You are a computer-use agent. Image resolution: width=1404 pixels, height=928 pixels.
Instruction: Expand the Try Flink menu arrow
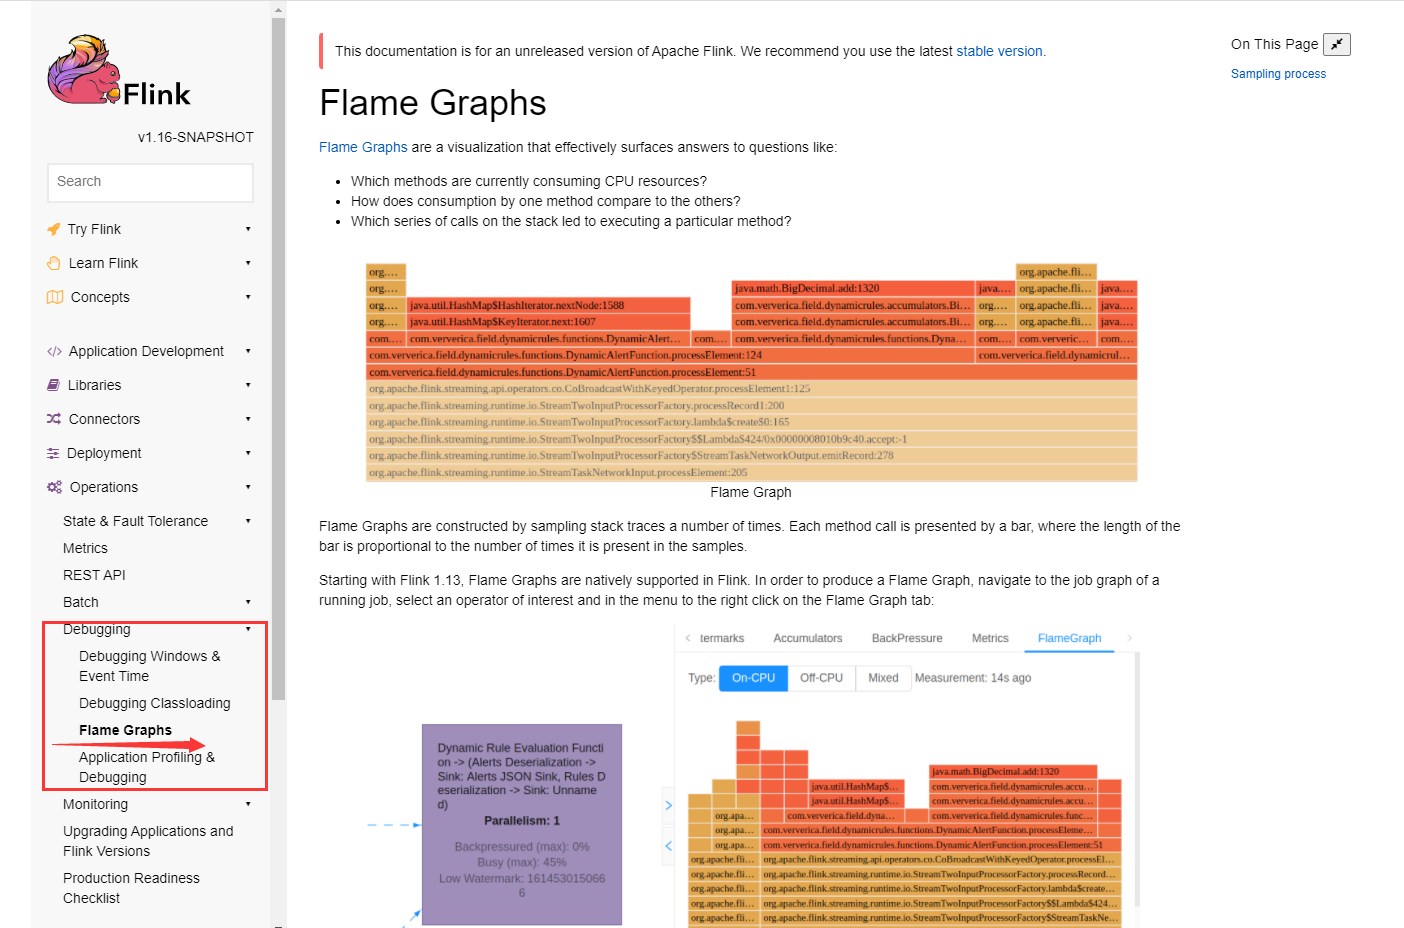point(248,229)
